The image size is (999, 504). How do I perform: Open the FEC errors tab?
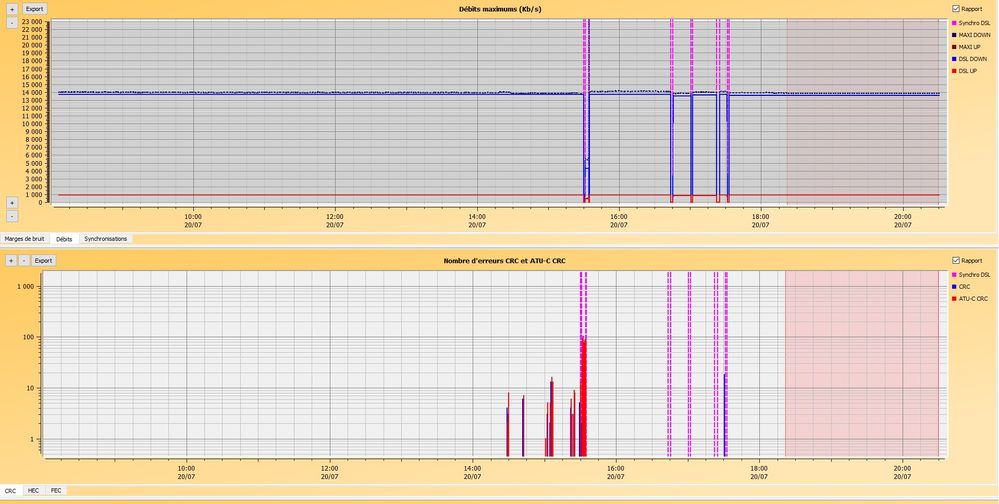(x=56, y=491)
